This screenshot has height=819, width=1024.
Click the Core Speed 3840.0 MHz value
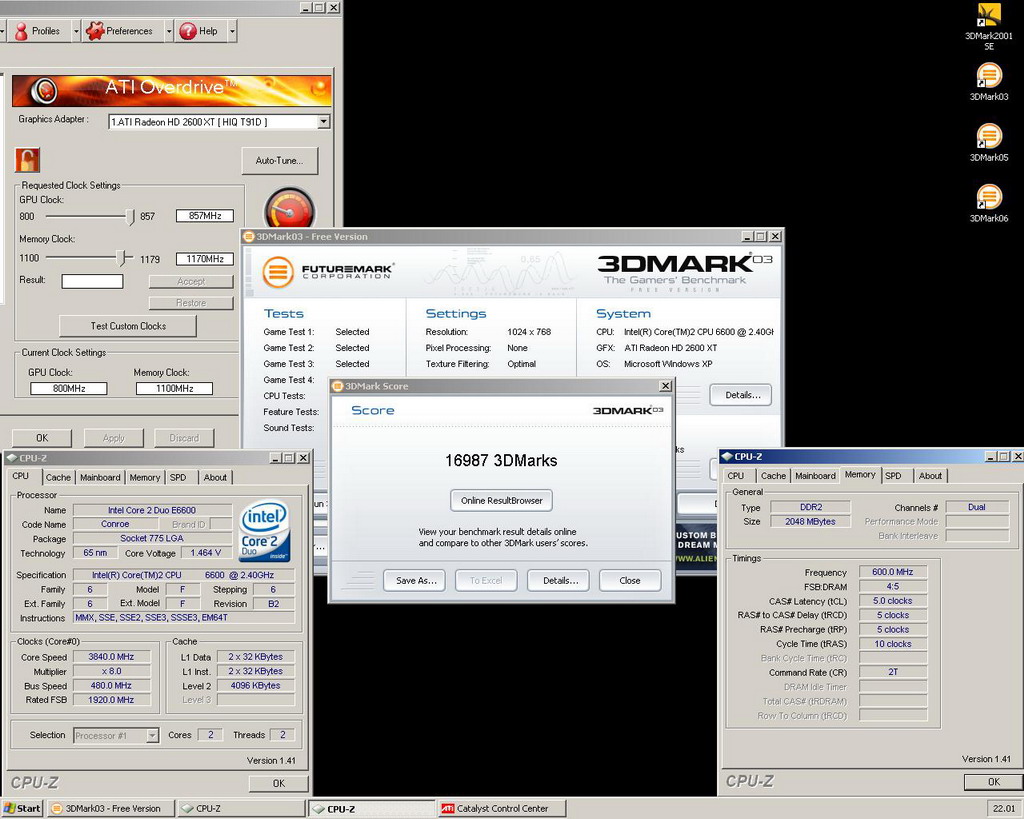coord(111,656)
